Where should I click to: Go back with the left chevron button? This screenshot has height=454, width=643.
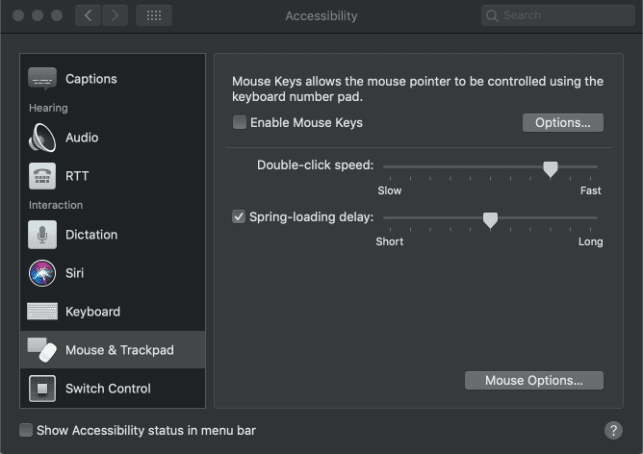[x=89, y=16]
